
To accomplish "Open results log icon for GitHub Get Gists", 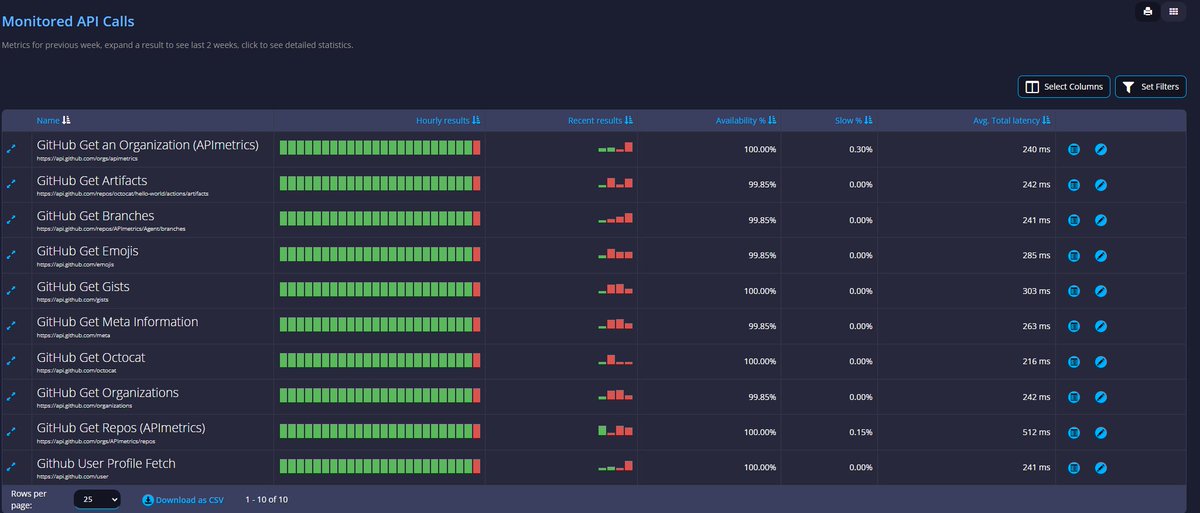I will (1074, 291).
